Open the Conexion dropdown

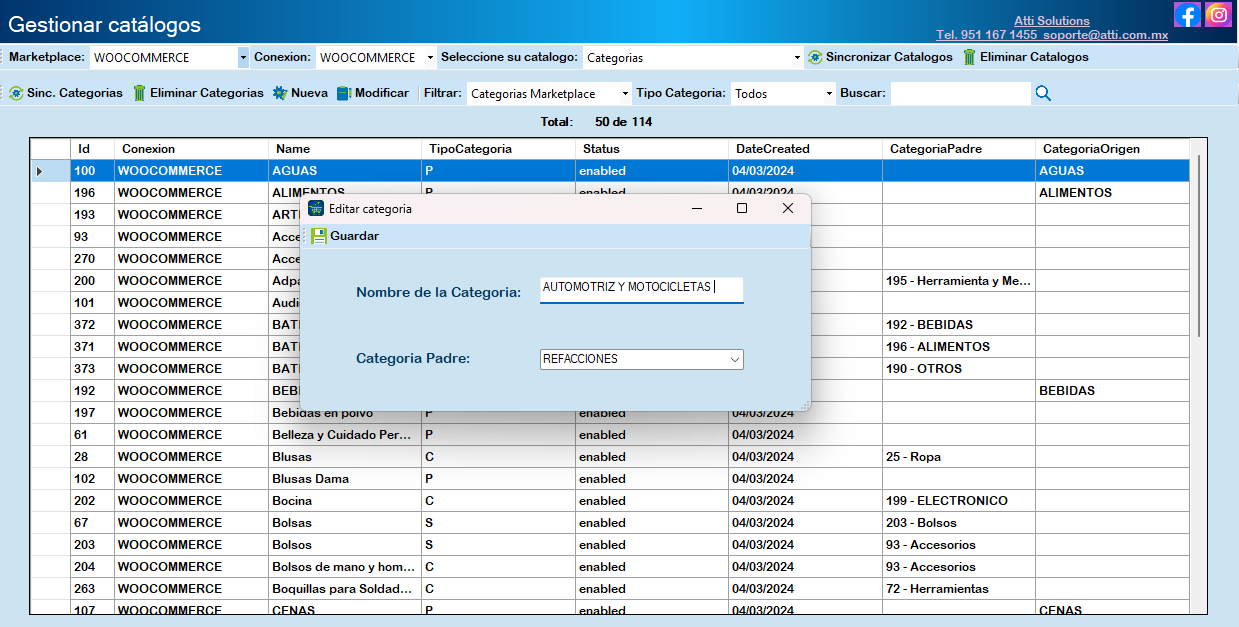click(x=430, y=58)
